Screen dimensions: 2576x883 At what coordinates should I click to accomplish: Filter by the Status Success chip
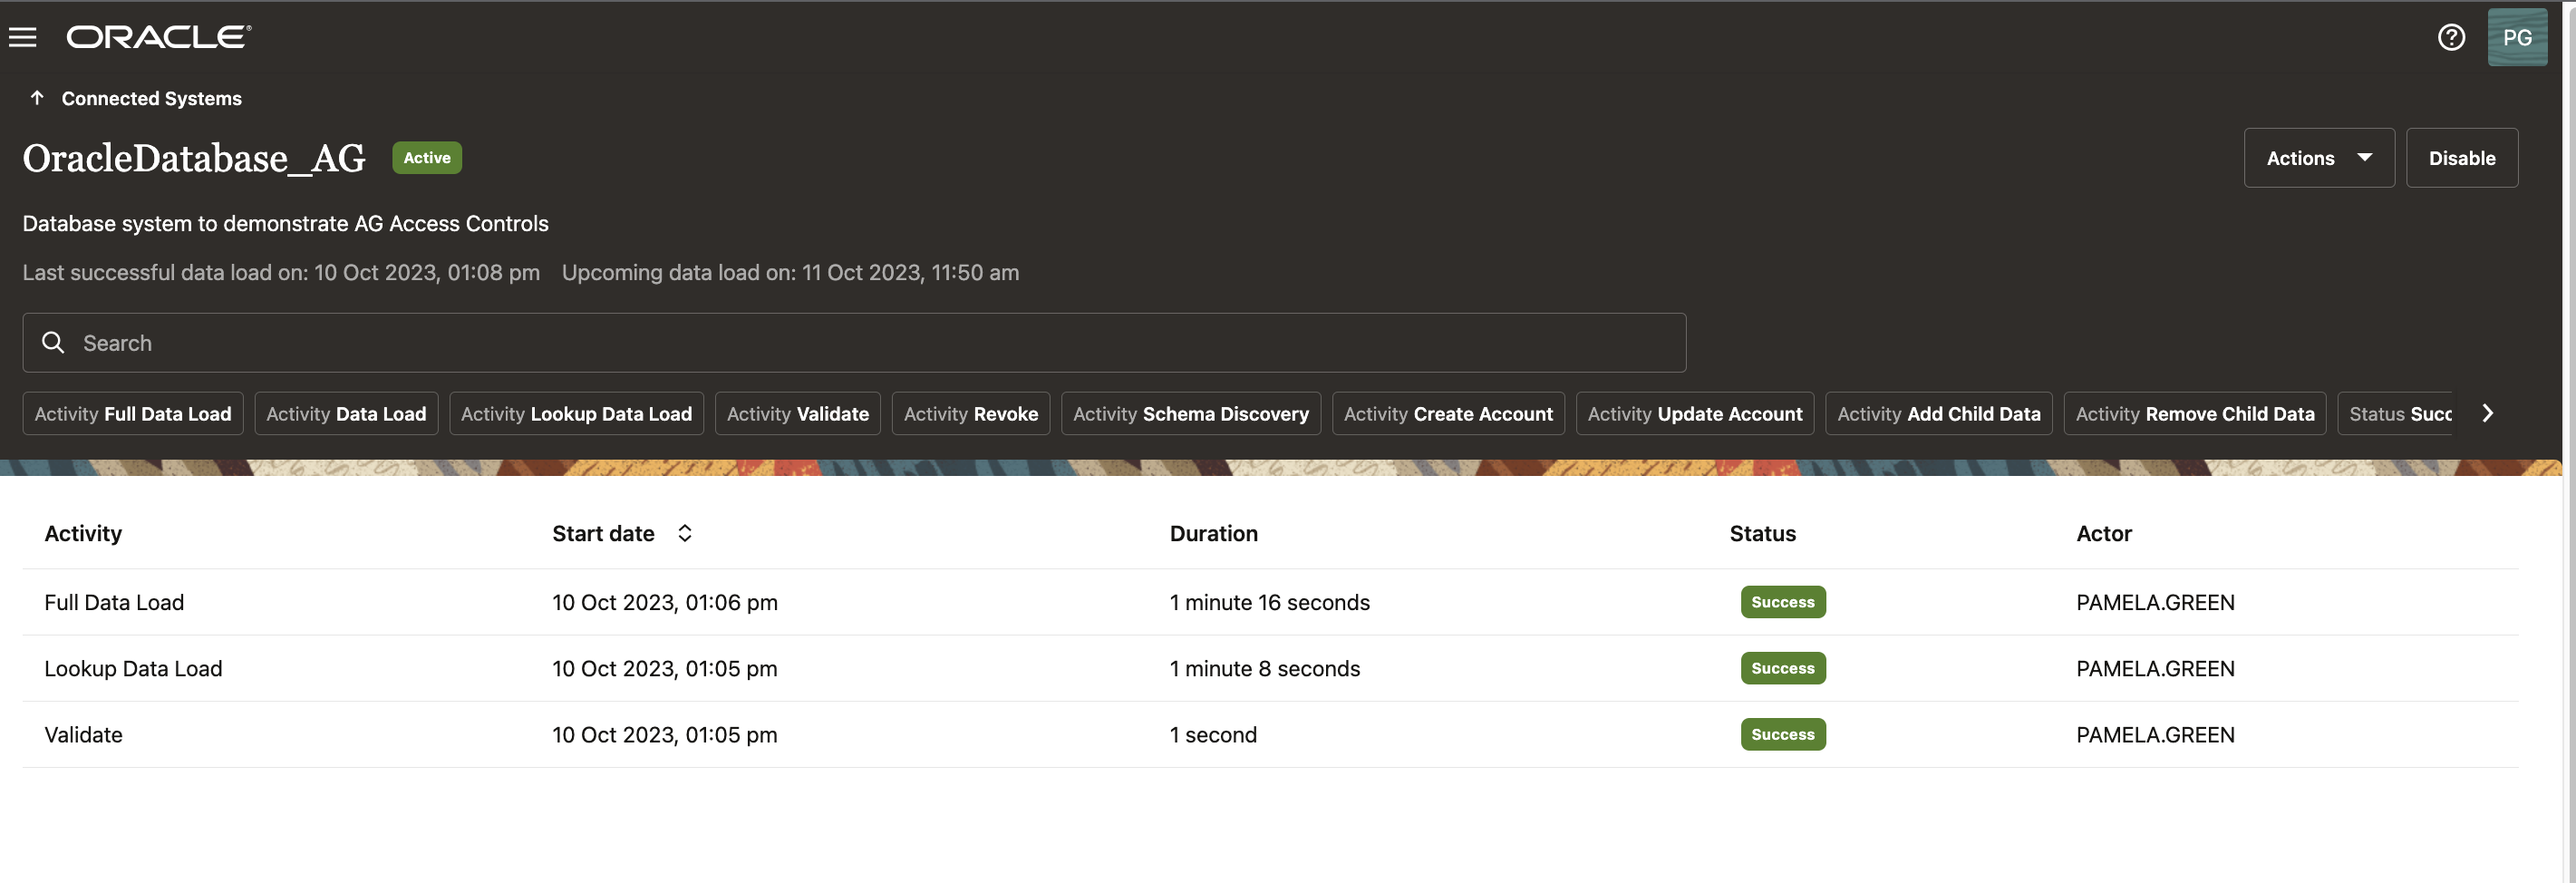2396,413
